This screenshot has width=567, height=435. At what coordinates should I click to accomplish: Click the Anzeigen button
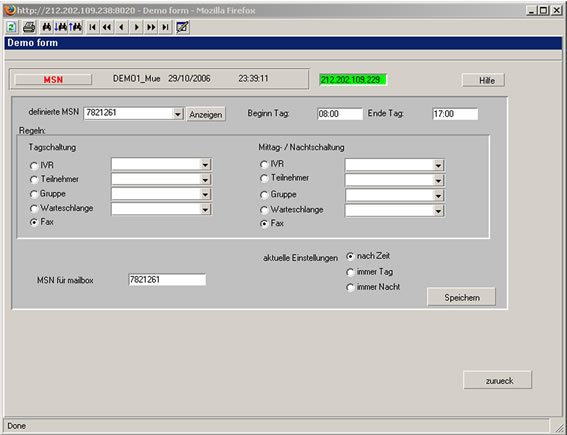(206, 115)
